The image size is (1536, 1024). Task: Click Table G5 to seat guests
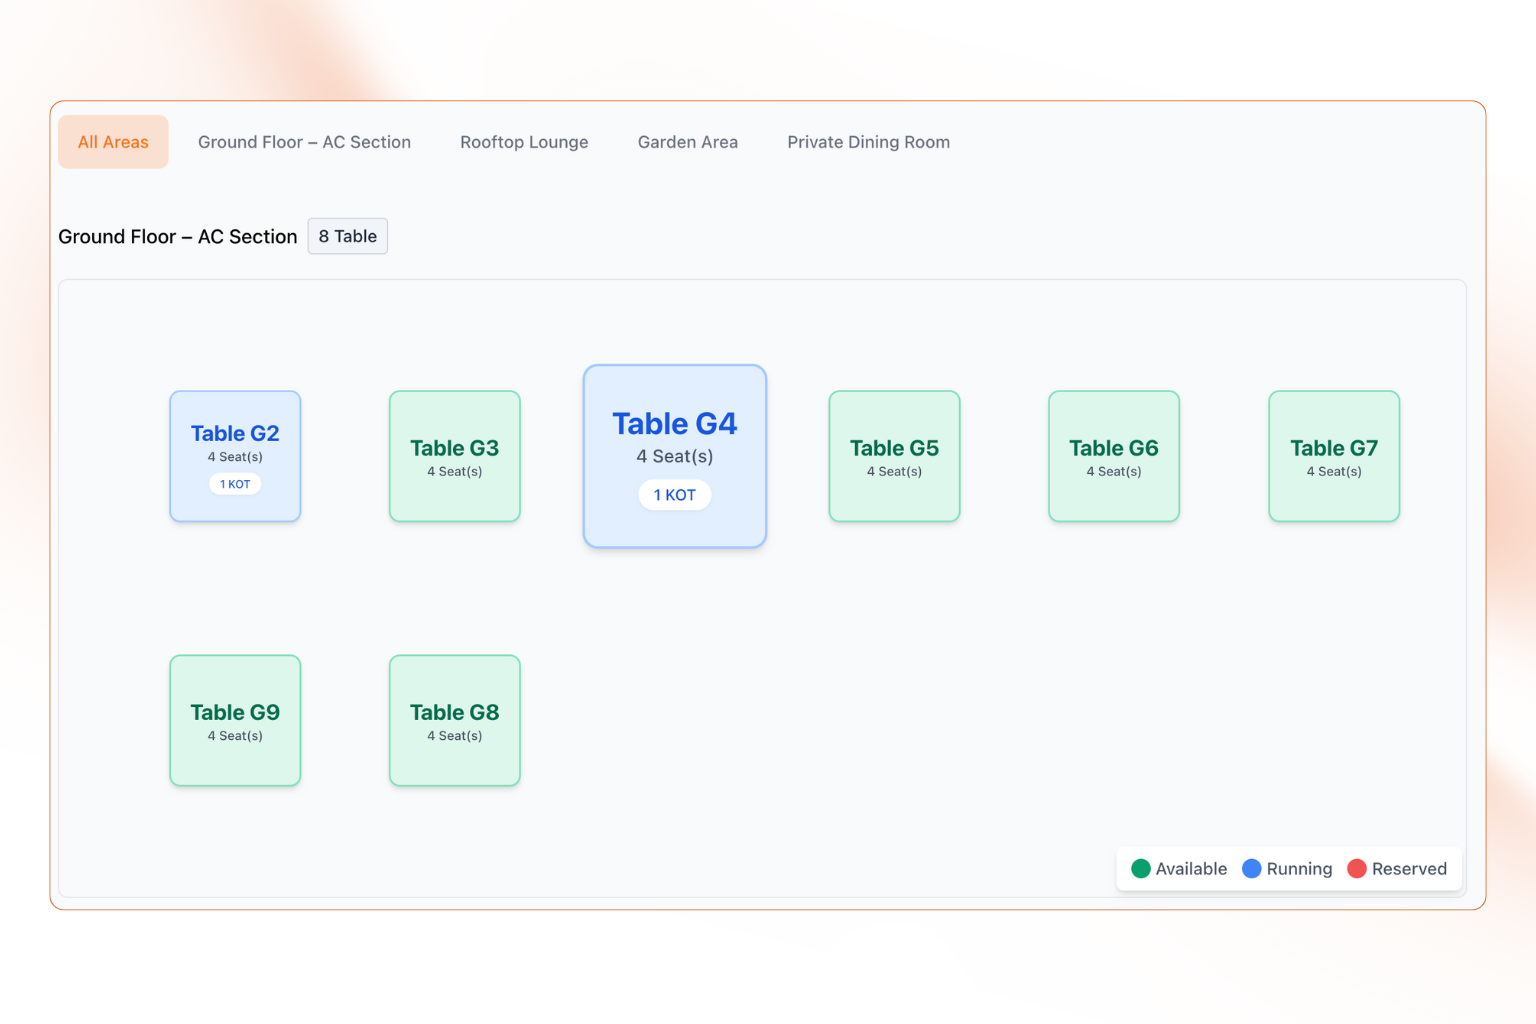893,456
